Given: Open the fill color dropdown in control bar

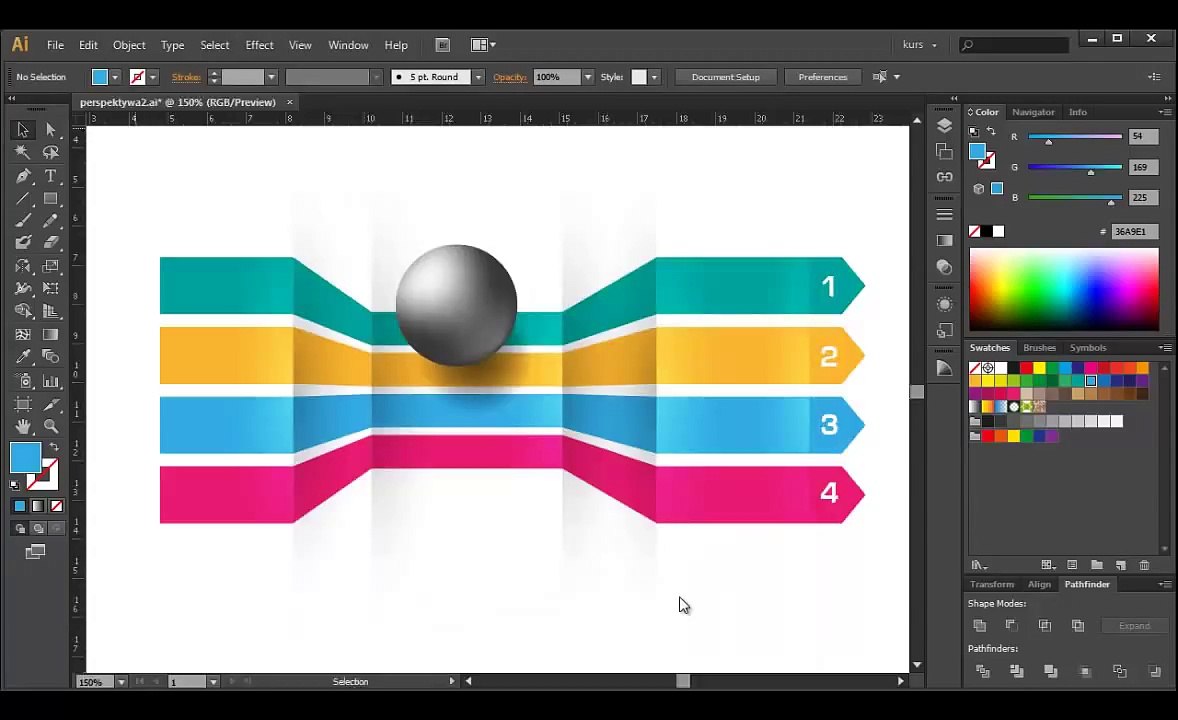Looking at the screenshot, I should click(x=115, y=77).
